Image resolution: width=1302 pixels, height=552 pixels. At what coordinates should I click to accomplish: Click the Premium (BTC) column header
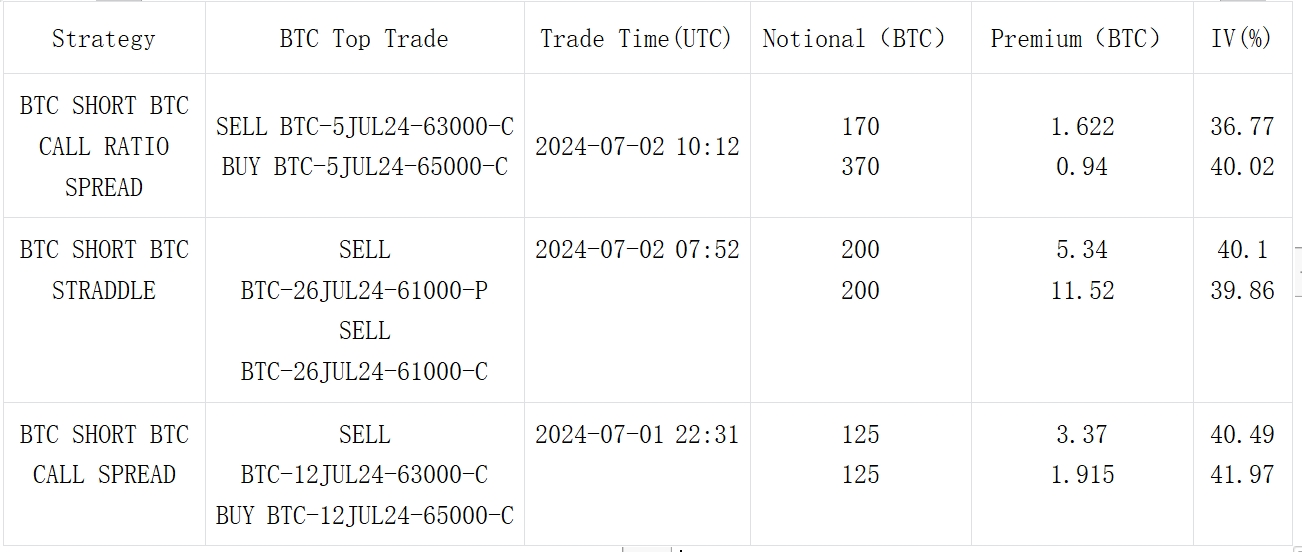pos(1076,39)
